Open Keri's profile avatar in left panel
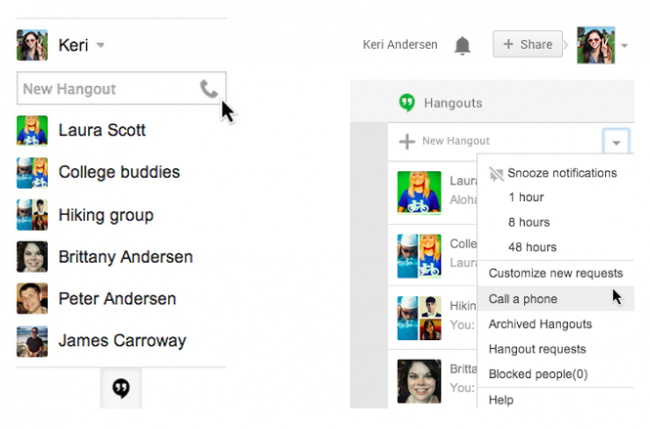The height and width of the screenshot is (429, 650). [32, 45]
